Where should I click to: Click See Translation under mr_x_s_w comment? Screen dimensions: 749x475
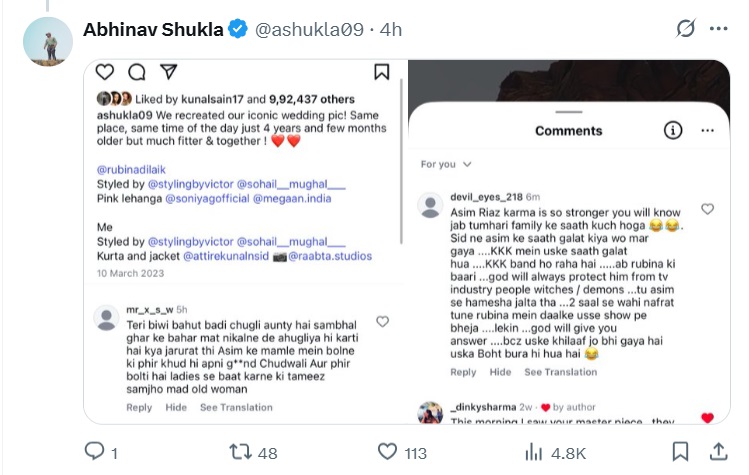pos(236,407)
